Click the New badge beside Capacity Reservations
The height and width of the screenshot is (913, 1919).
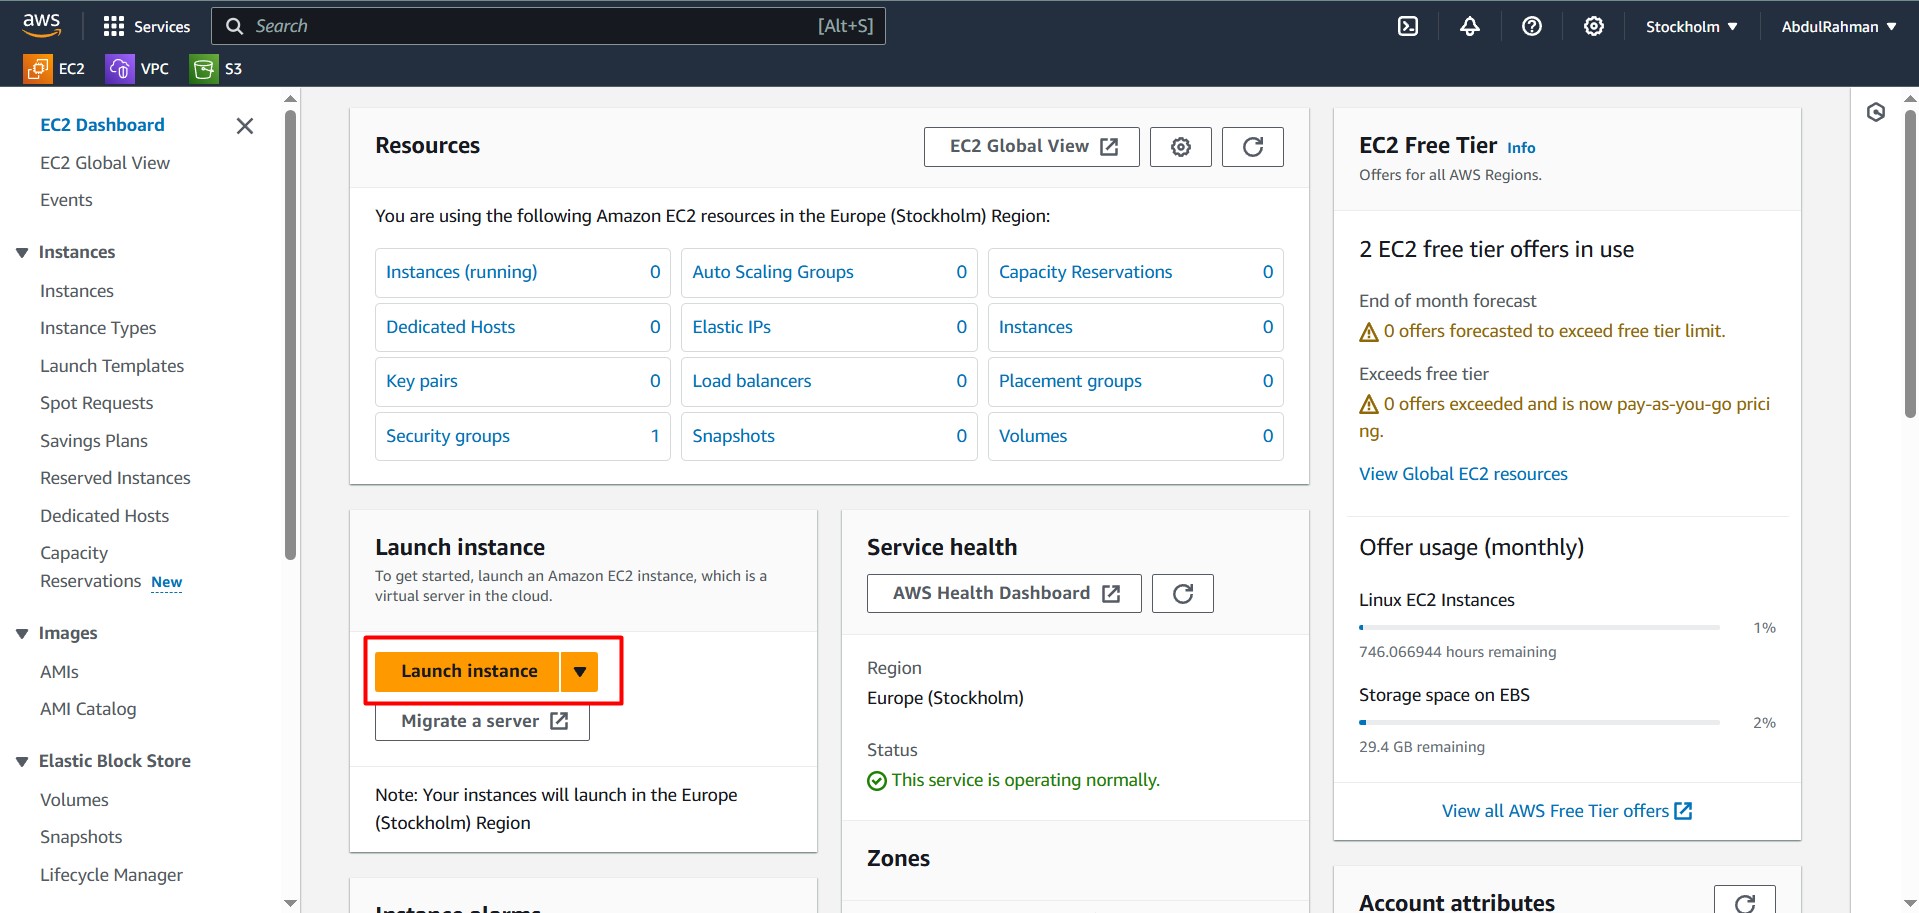point(166,582)
